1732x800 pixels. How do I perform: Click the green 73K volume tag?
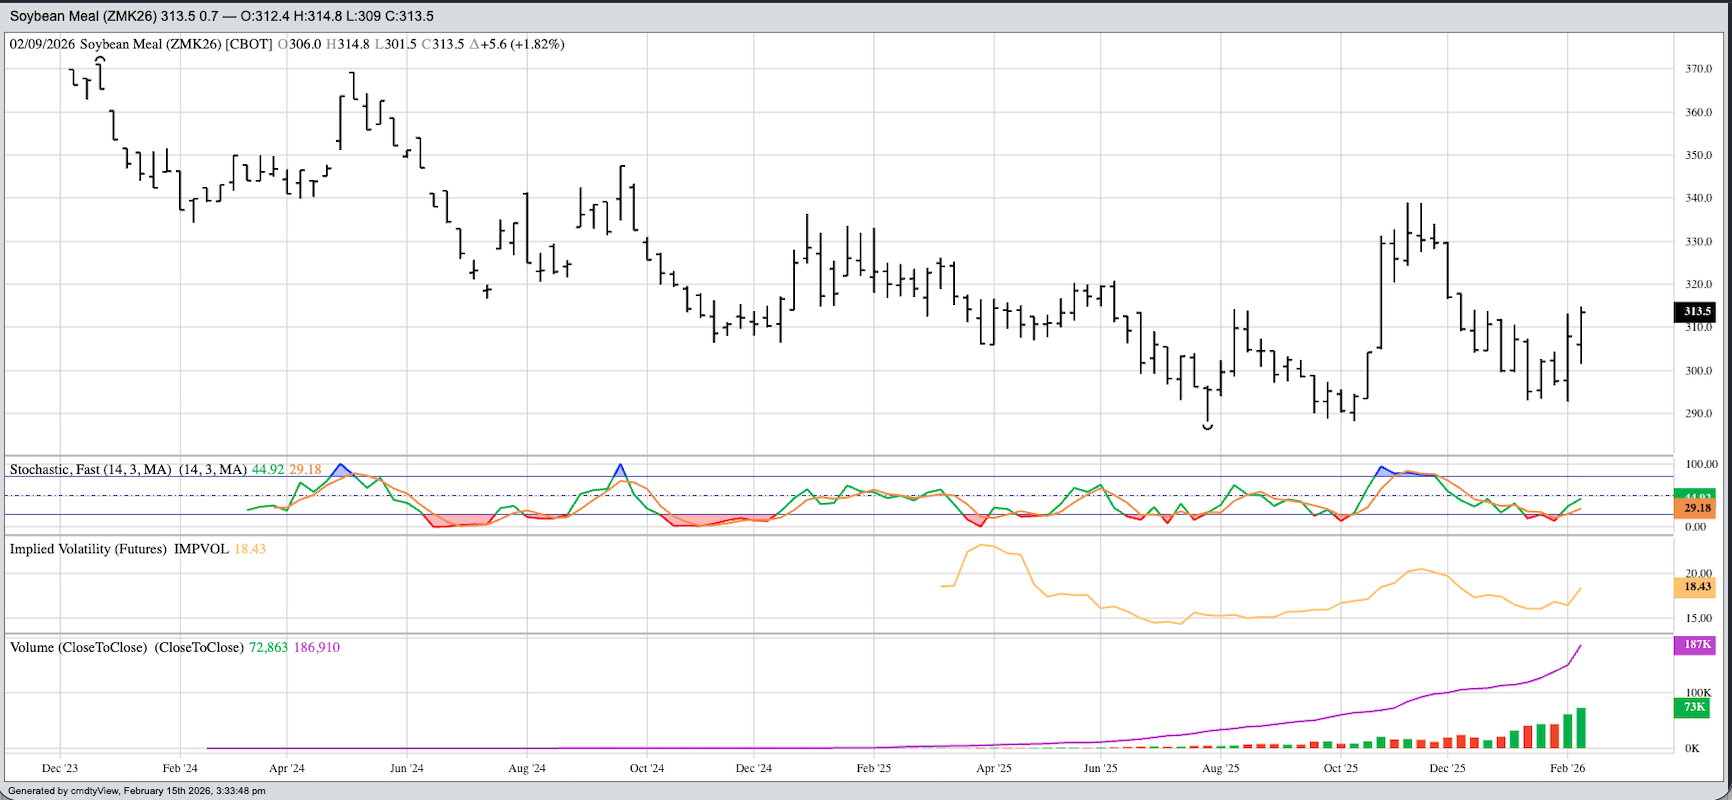pyautogui.click(x=1694, y=707)
